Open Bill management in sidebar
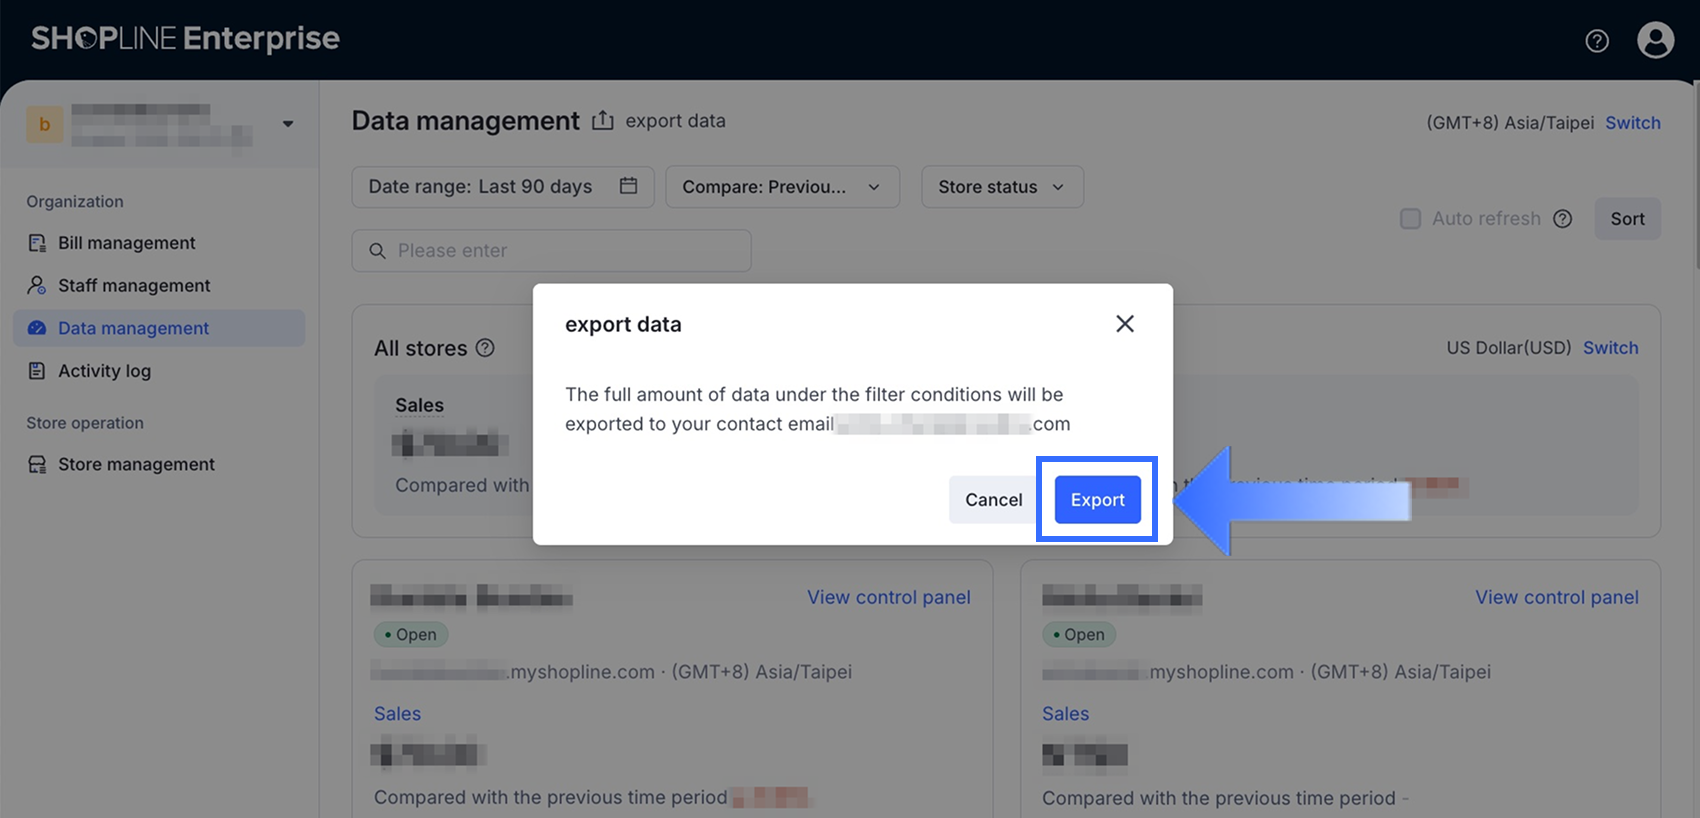The width and height of the screenshot is (1700, 818). (x=127, y=243)
